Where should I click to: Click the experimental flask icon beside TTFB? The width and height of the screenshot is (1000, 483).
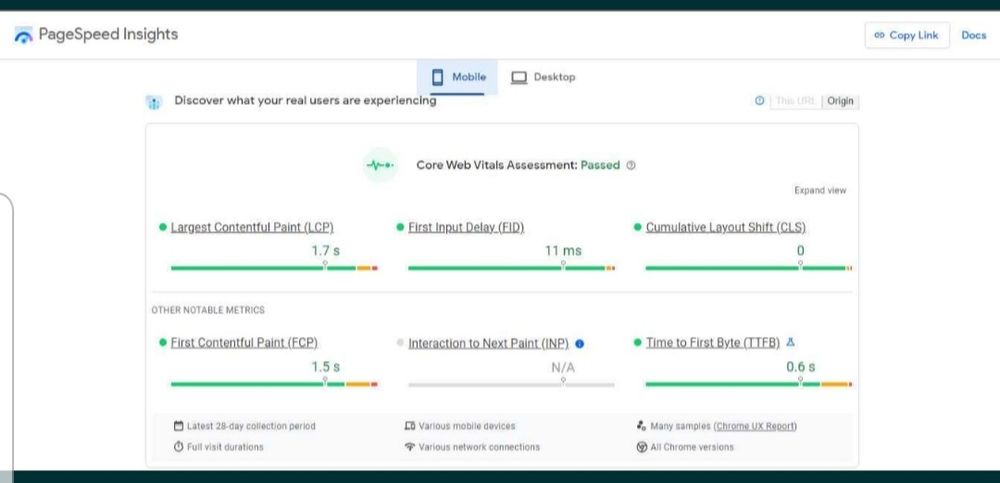tap(790, 343)
